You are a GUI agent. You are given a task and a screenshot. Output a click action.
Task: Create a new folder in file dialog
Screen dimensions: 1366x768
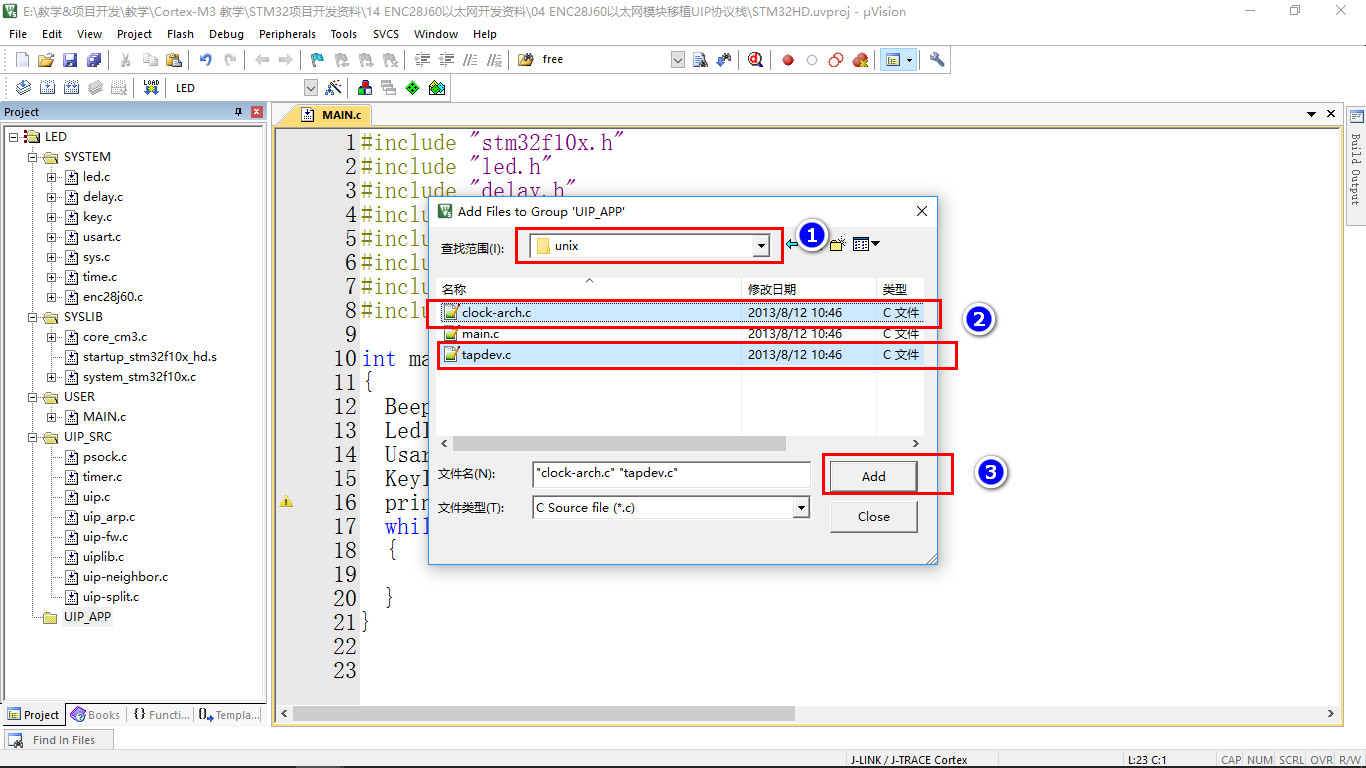(x=837, y=244)
